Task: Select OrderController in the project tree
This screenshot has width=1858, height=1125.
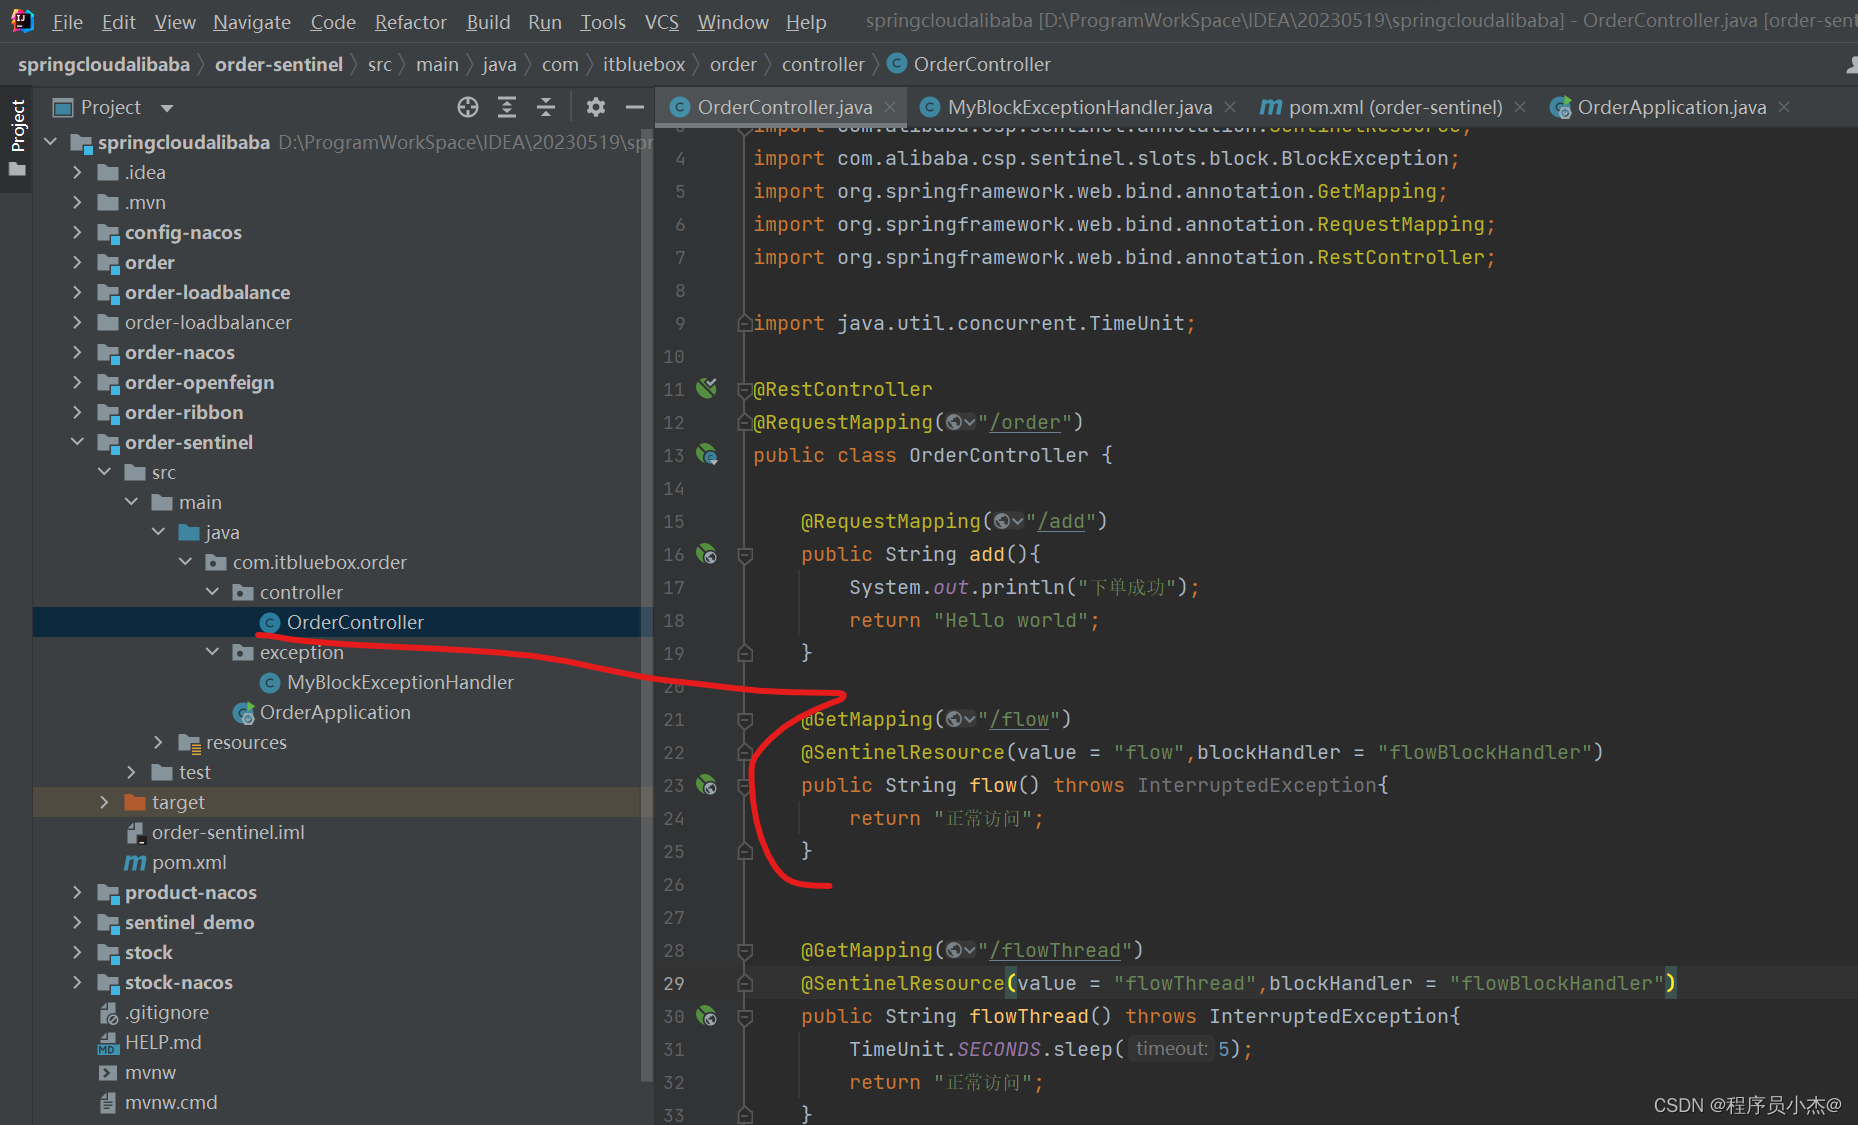Action: click(355, 622)
